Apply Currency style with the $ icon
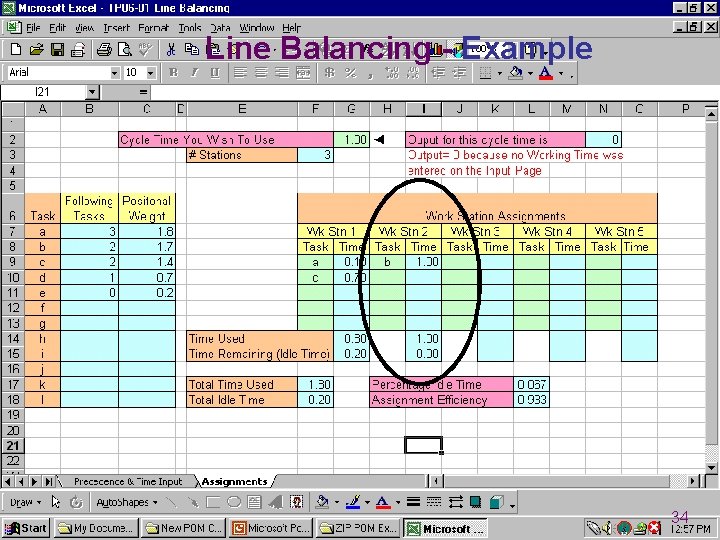 coord(329,73)
